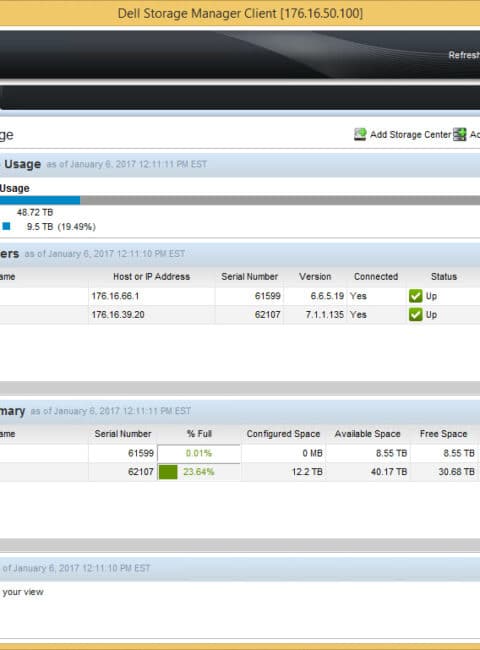Sort by Version column header
The image size is (480, 650).
pyautogui.click(x=315, y=276)
